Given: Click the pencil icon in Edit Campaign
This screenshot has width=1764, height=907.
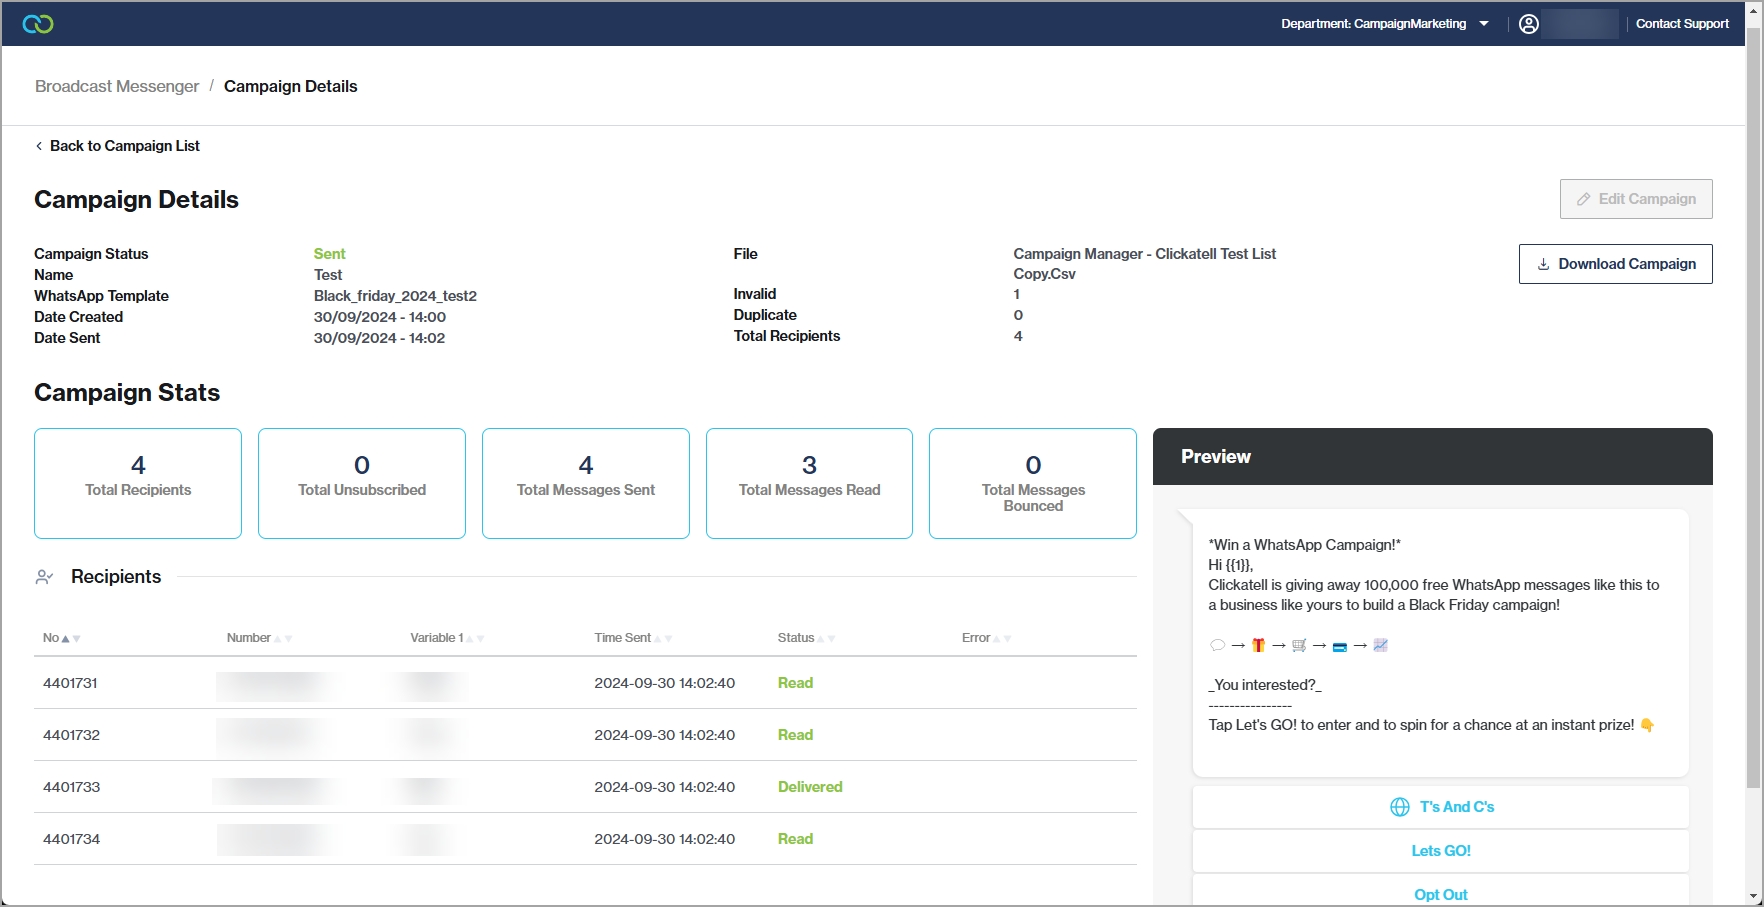Looking at the screenshot, I should click(1583, 199).
